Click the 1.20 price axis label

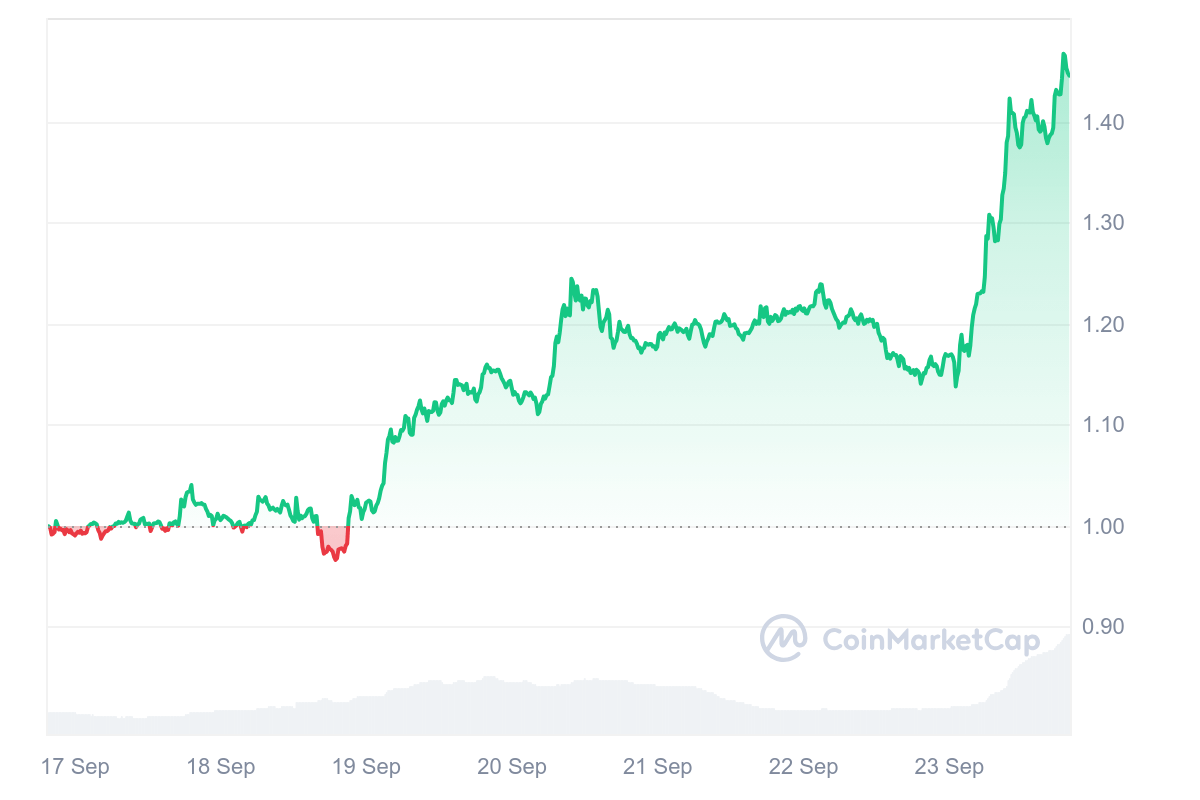coord(1104,324)
